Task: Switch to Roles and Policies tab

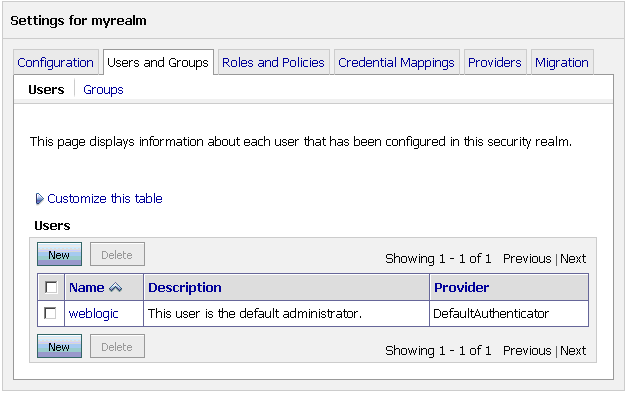Action: click(273, 62)
